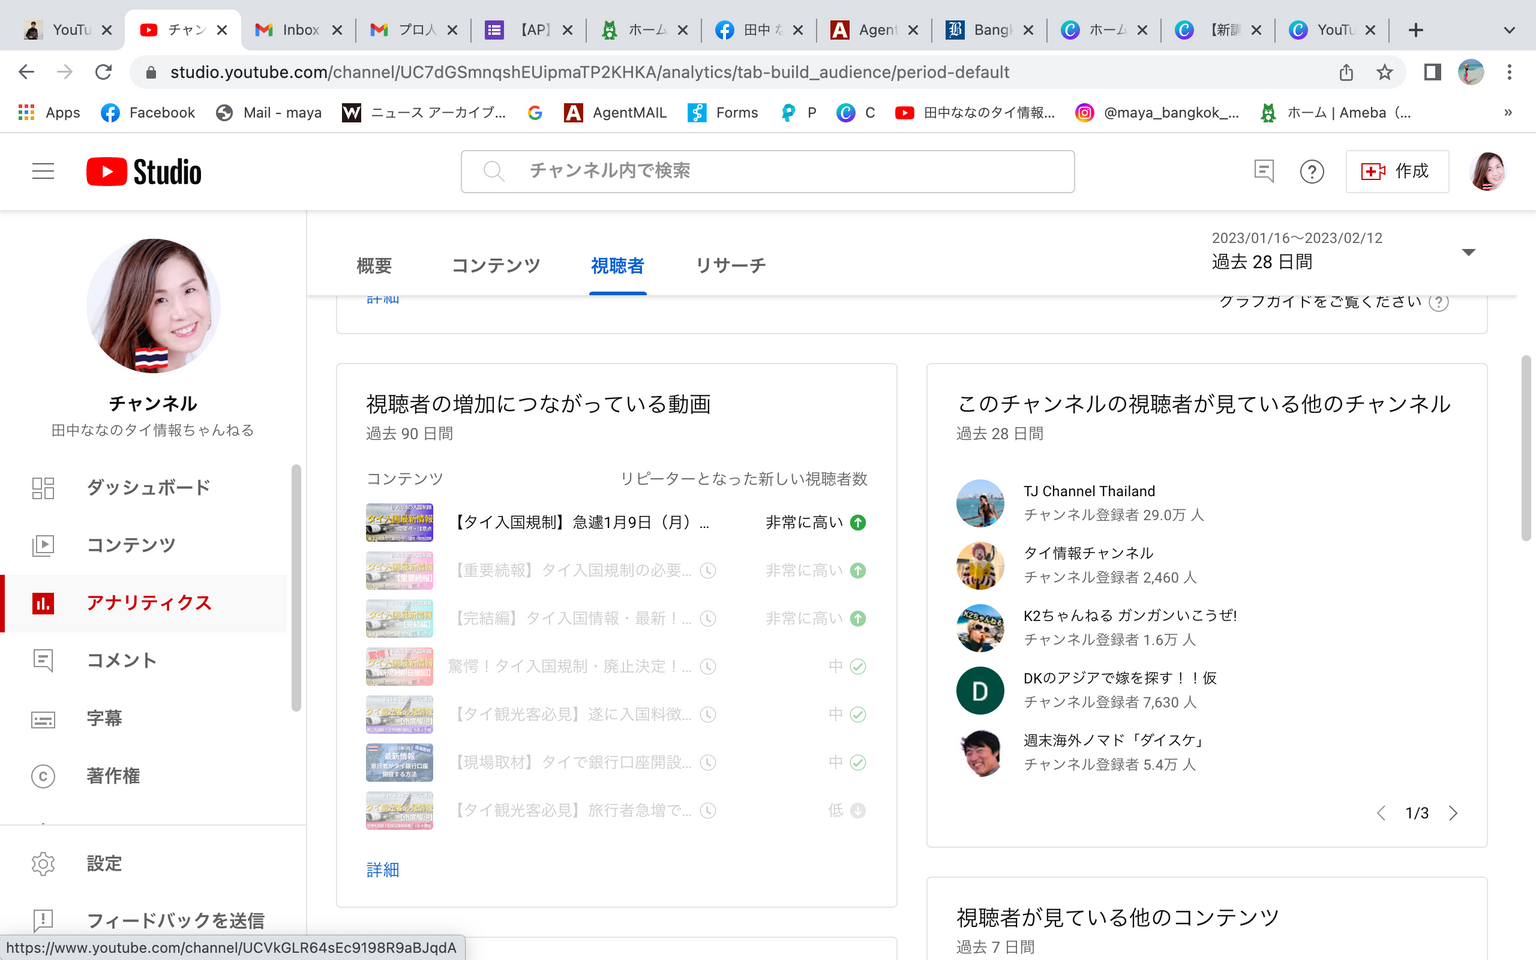Click the Comments icon in sidebar
The height and width of the screenshot is (960, 1536).
[43, 661]
